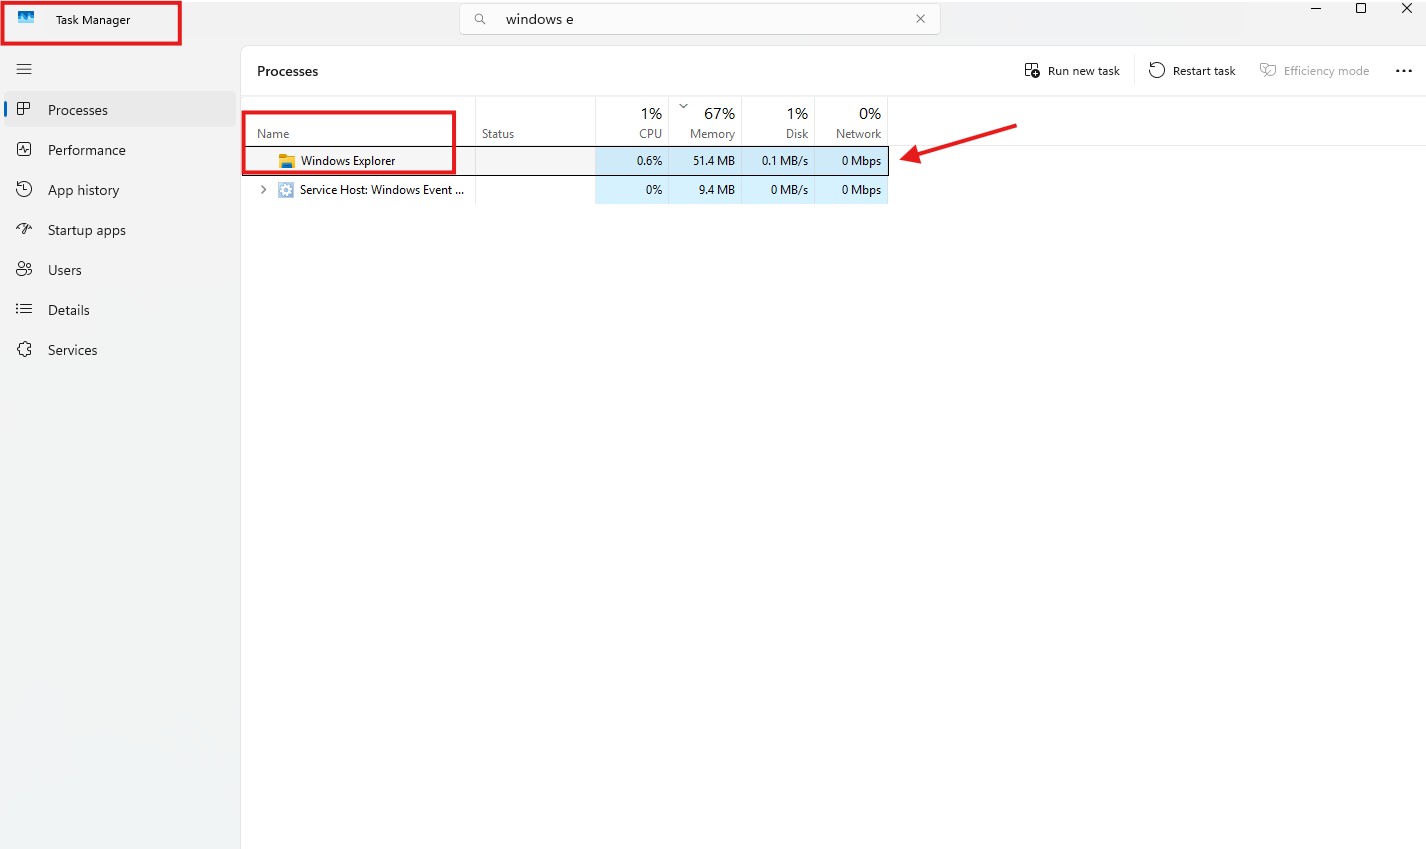Click the Details list icon
Screen dimensions: 1426x849
[24, 309]
